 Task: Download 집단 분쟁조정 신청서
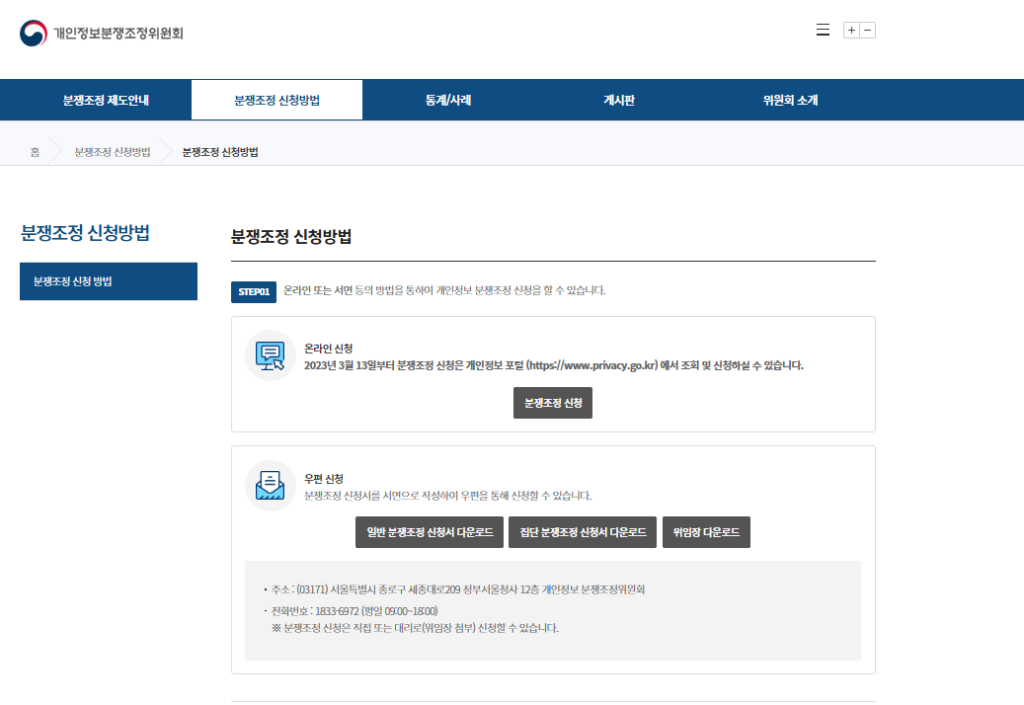click(x=583, y=532)
